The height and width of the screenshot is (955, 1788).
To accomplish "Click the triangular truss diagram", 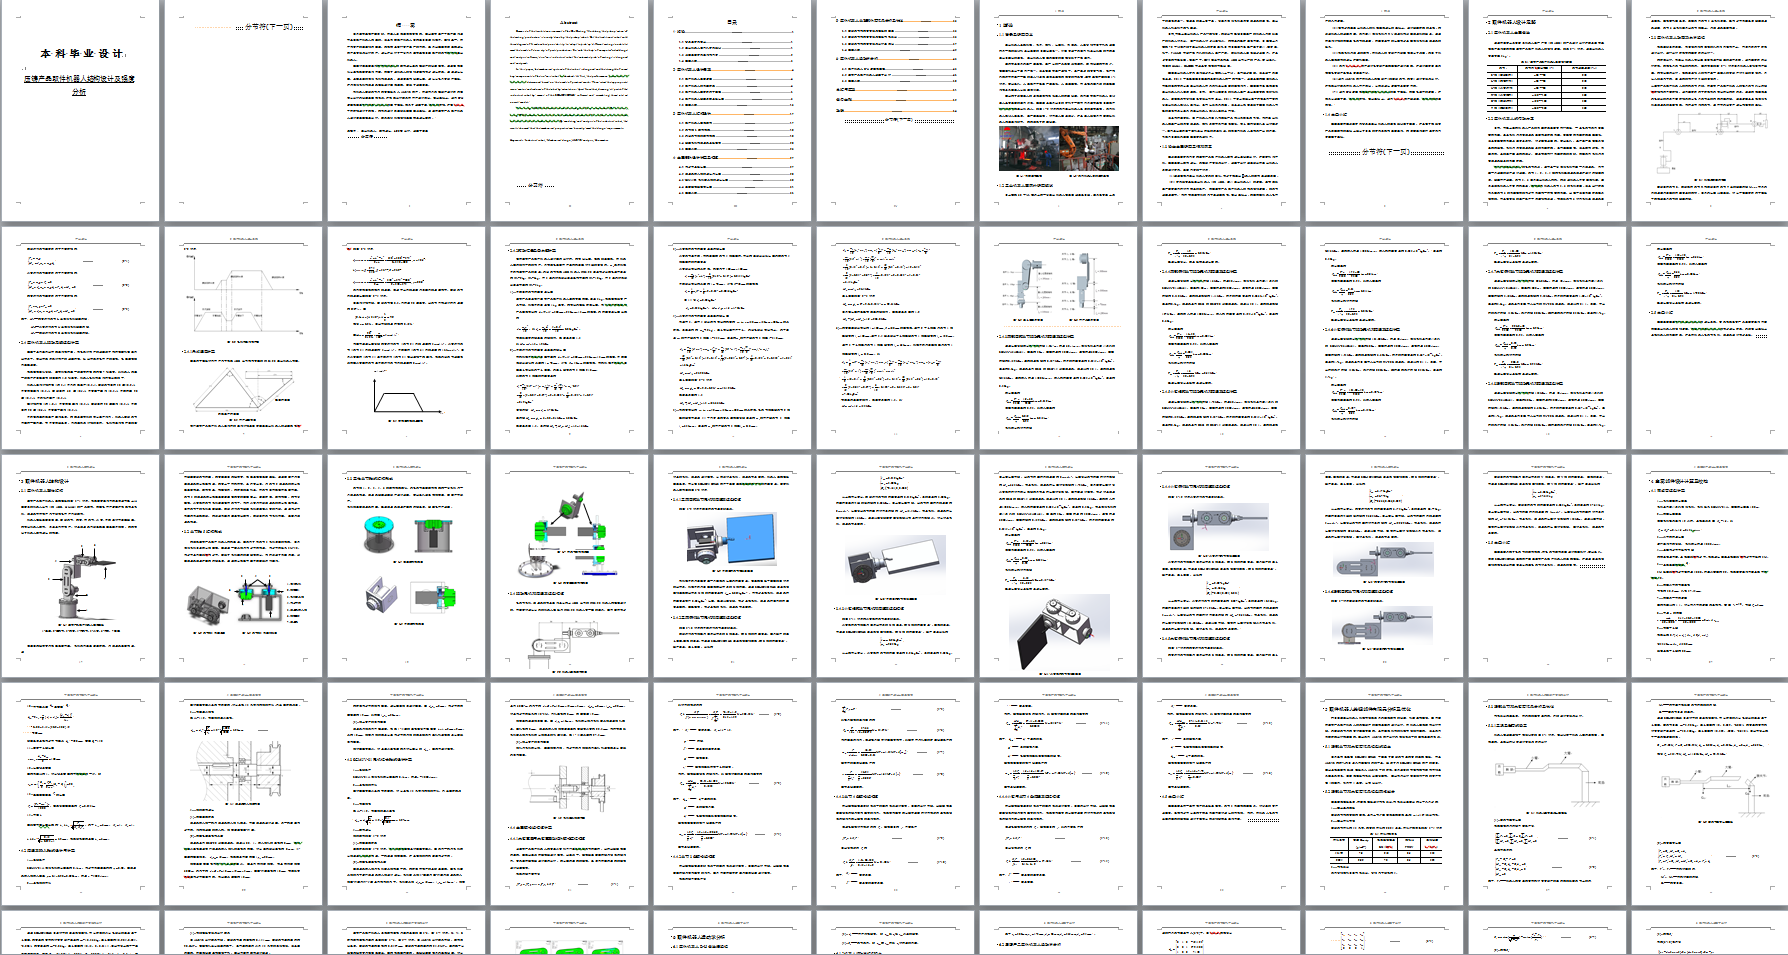I will [243, 388].
